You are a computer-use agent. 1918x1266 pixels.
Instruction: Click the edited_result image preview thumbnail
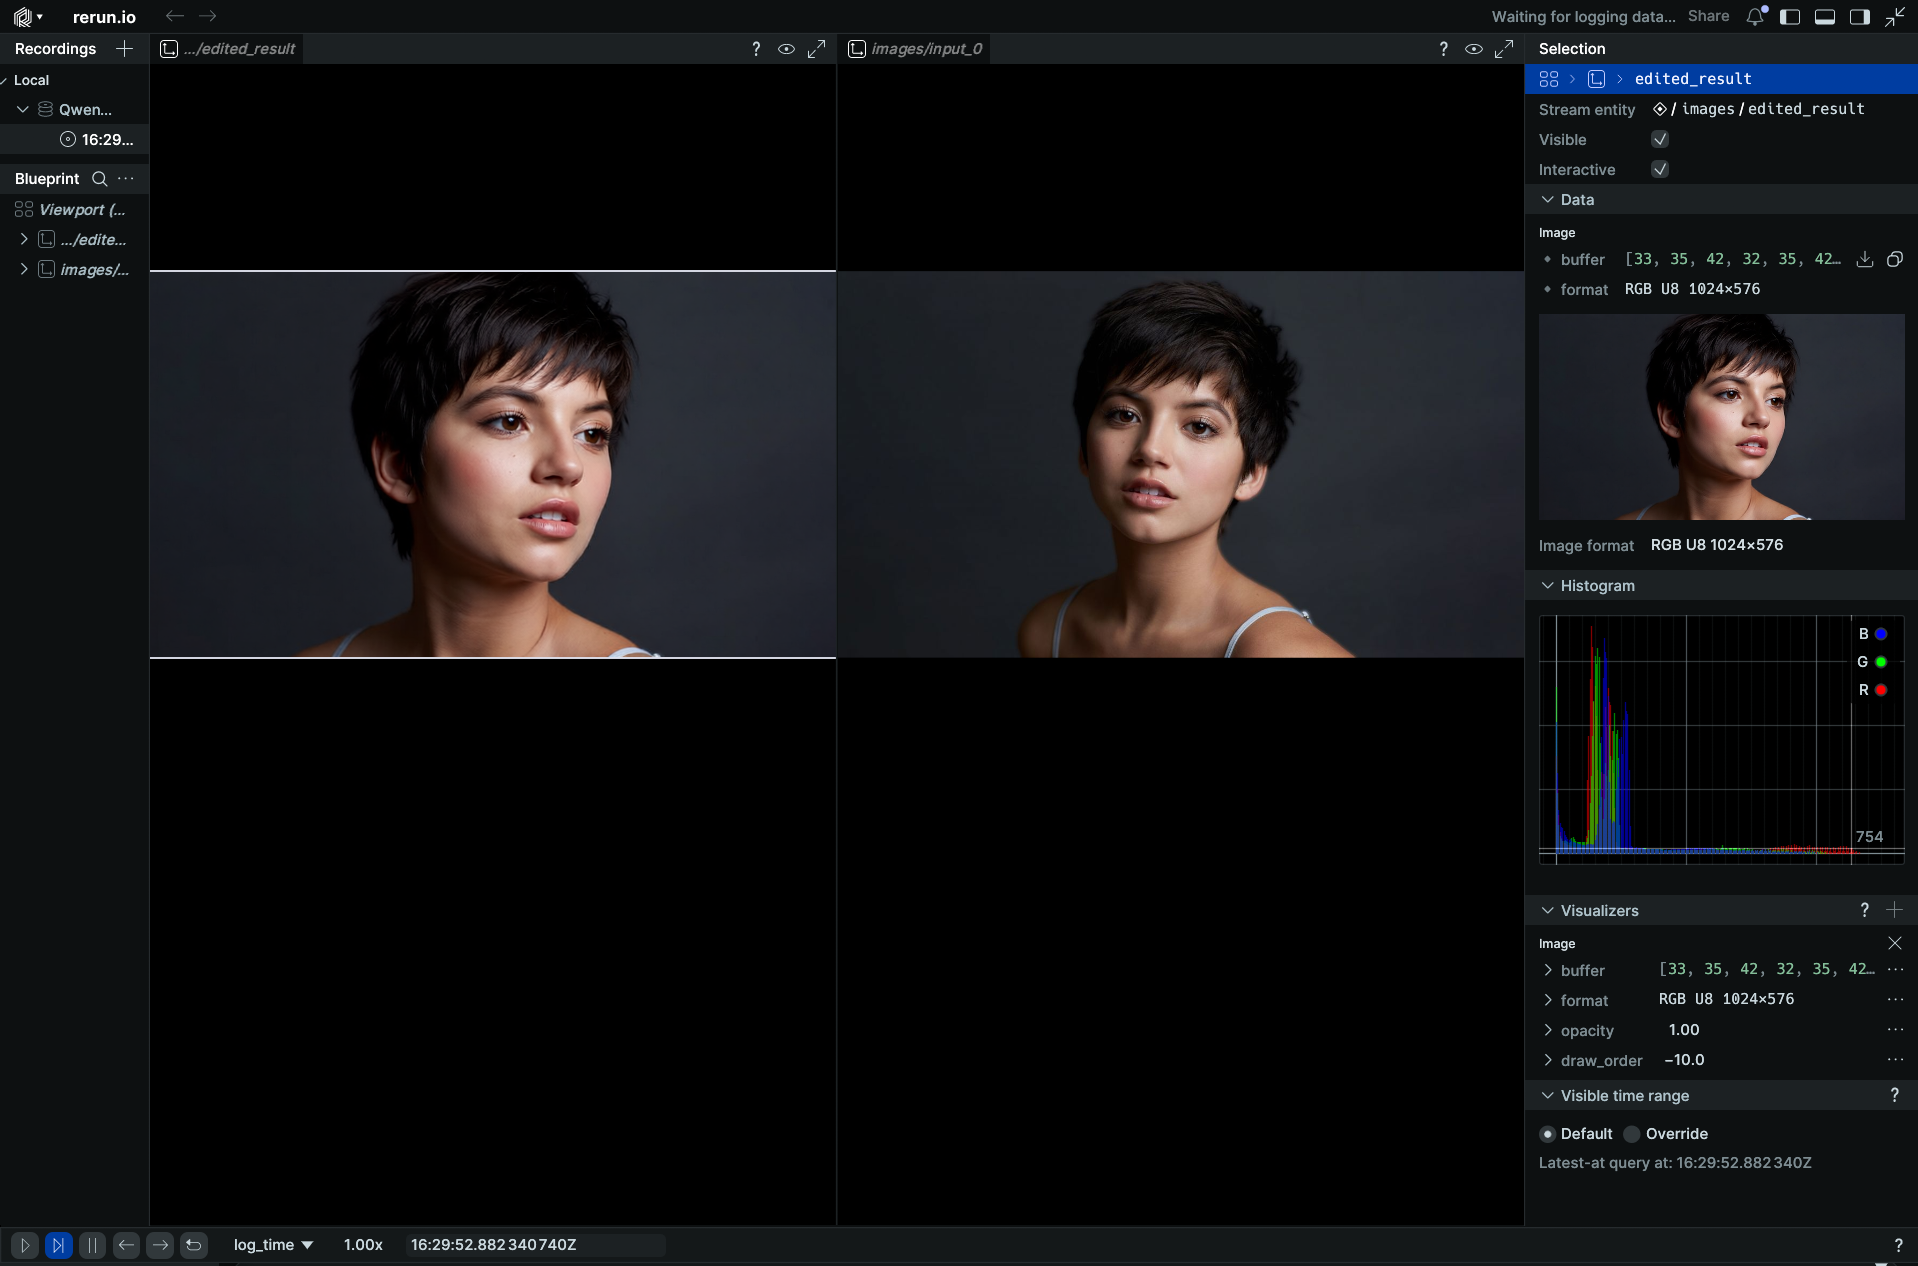click(x=1721, y=417)
